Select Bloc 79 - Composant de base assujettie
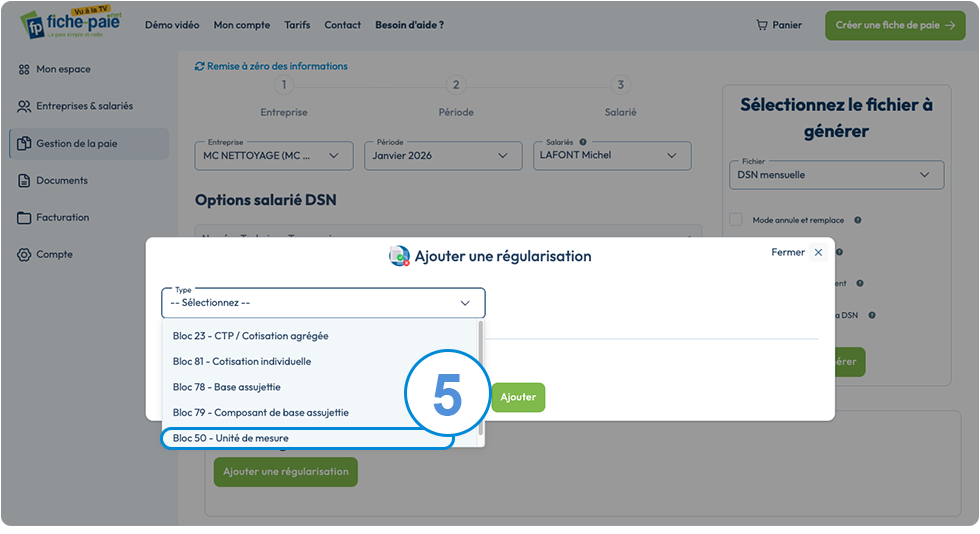980x534 pixels. click(319, 413)
